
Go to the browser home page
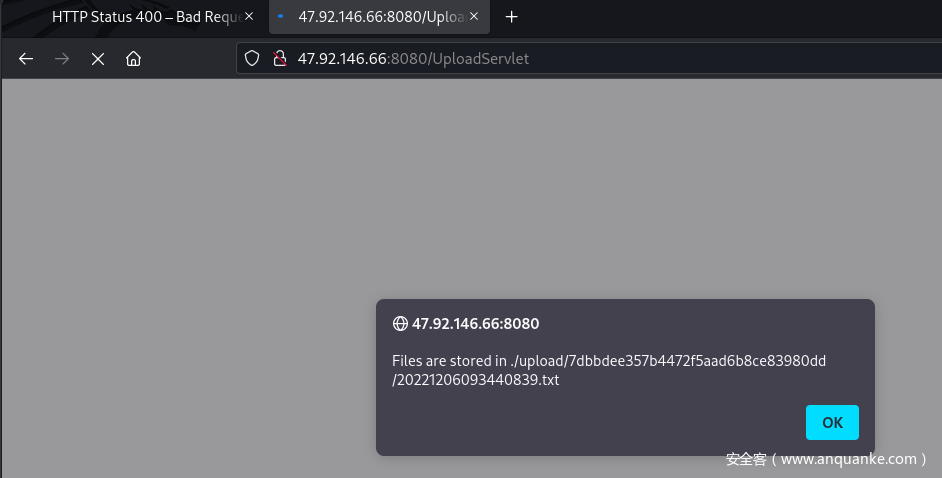click(133, 59)
